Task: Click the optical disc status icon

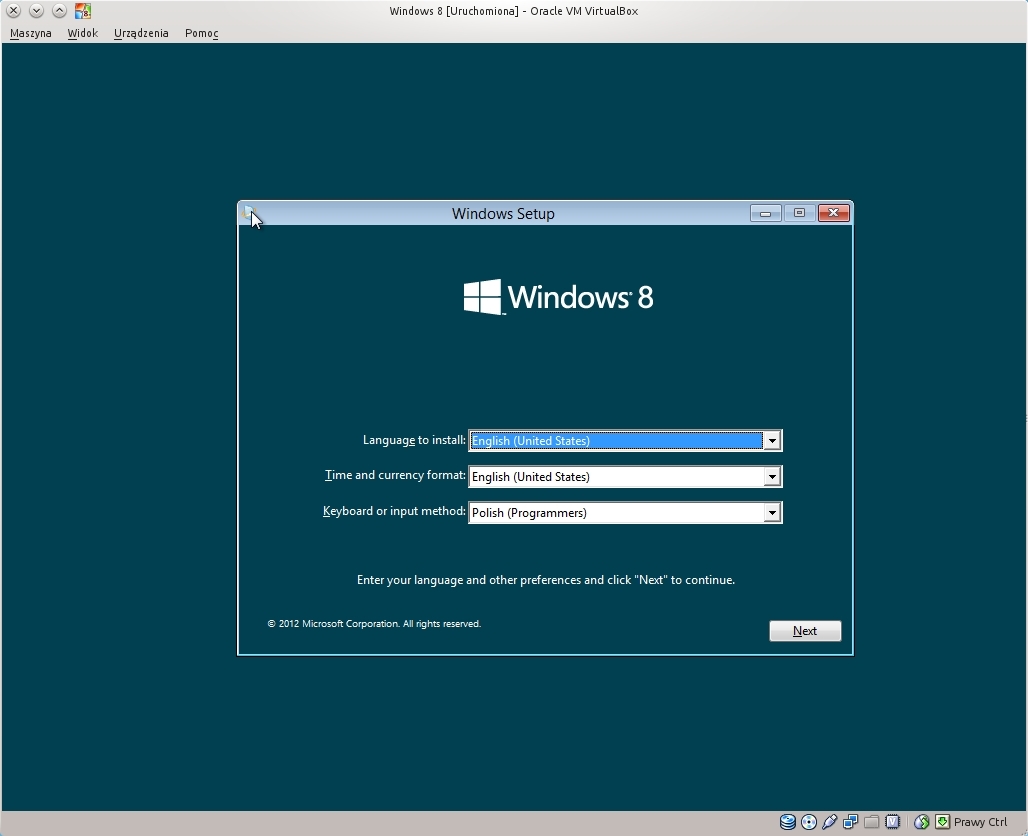Action: [809, 822]
